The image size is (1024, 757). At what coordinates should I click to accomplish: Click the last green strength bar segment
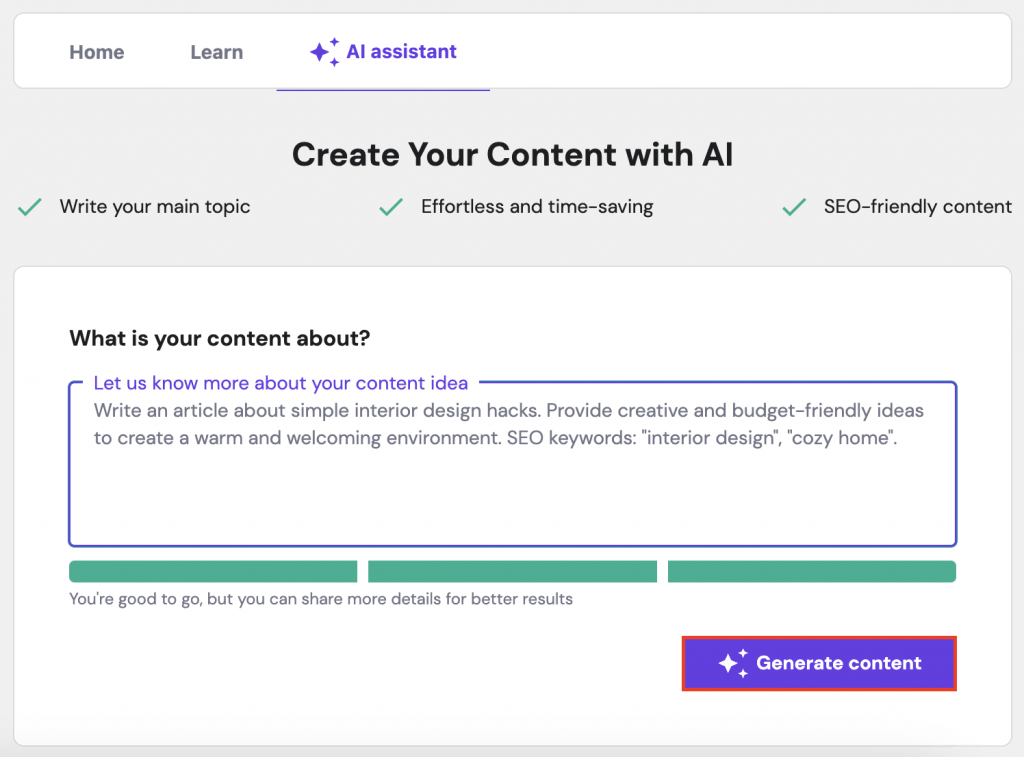pos(811,571)
